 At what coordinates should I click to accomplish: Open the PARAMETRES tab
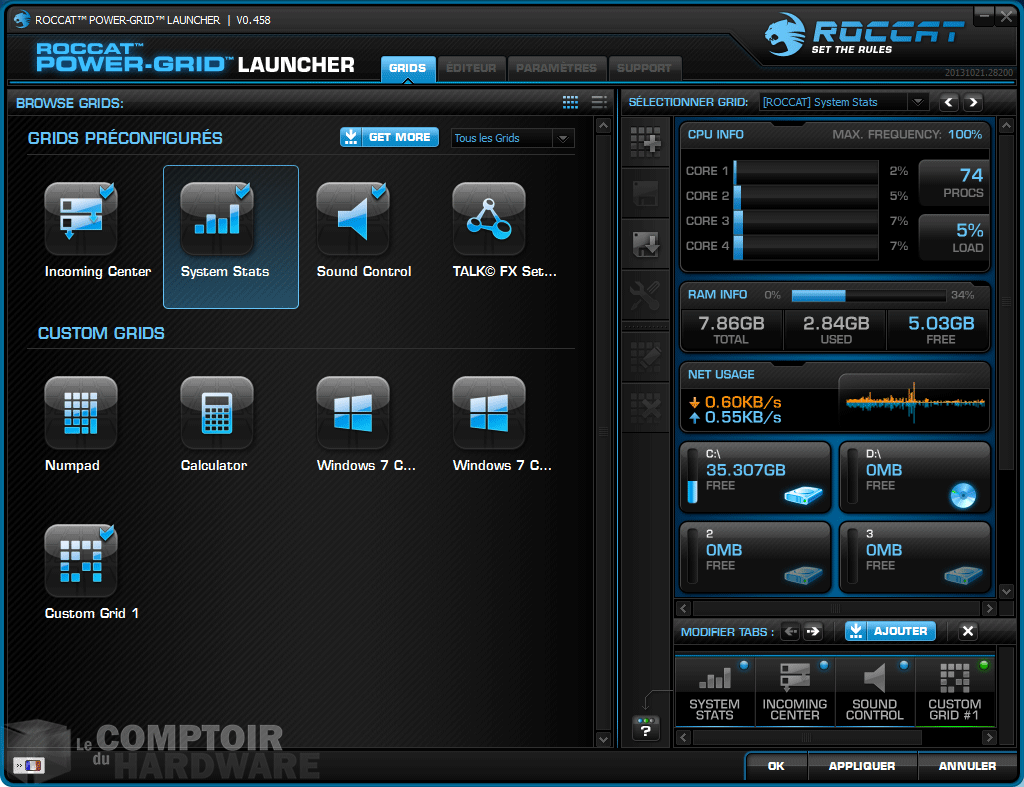click(557, 69)
